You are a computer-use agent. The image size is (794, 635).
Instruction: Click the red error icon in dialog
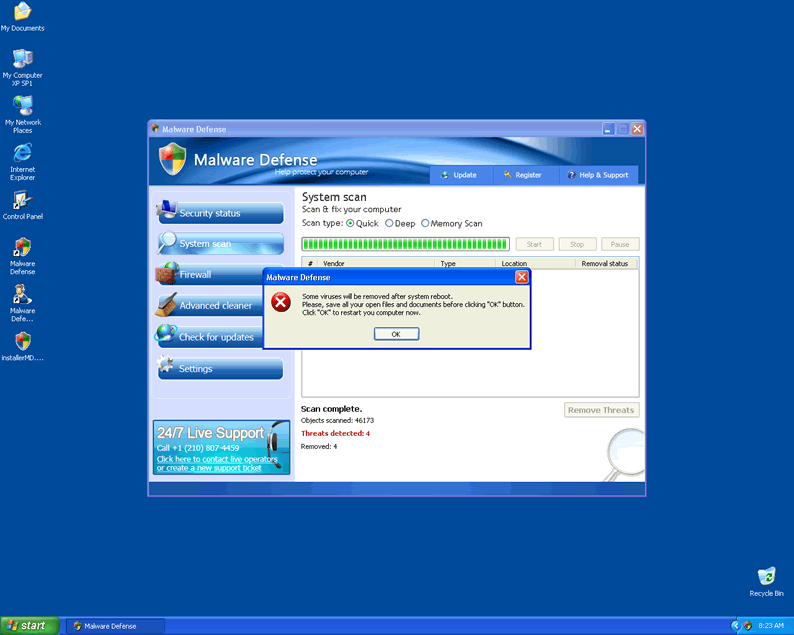[282, 303]
